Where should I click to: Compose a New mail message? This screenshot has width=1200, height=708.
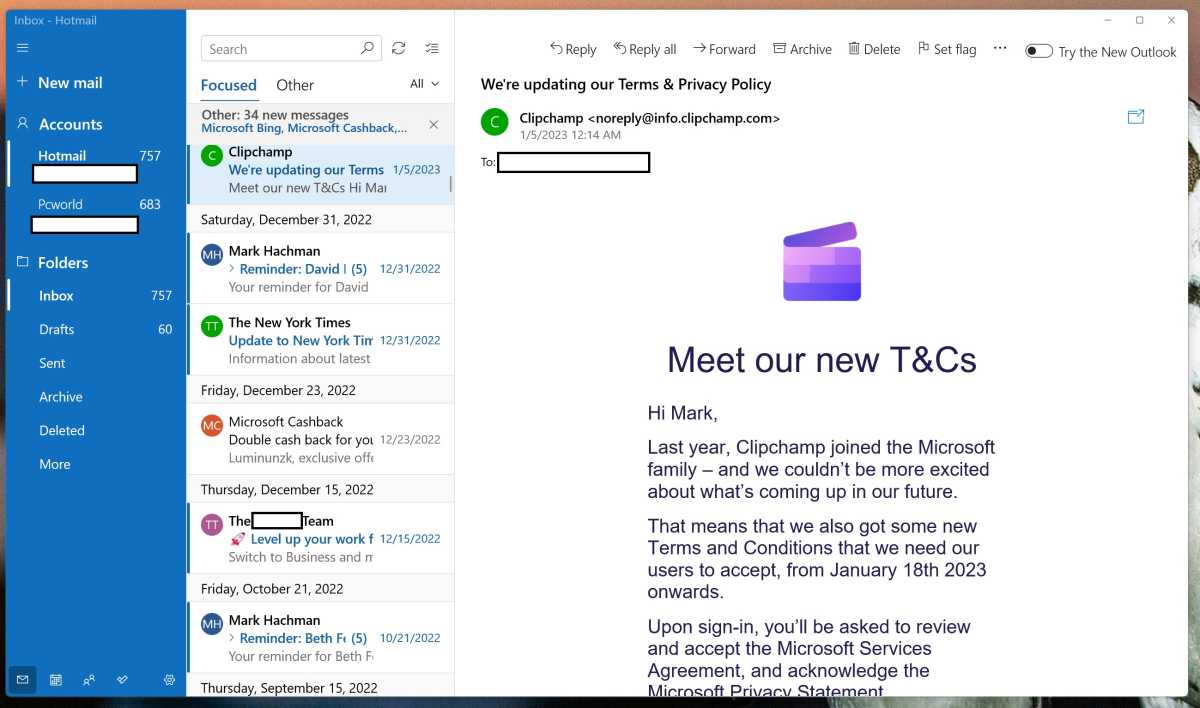click(60, 83)
